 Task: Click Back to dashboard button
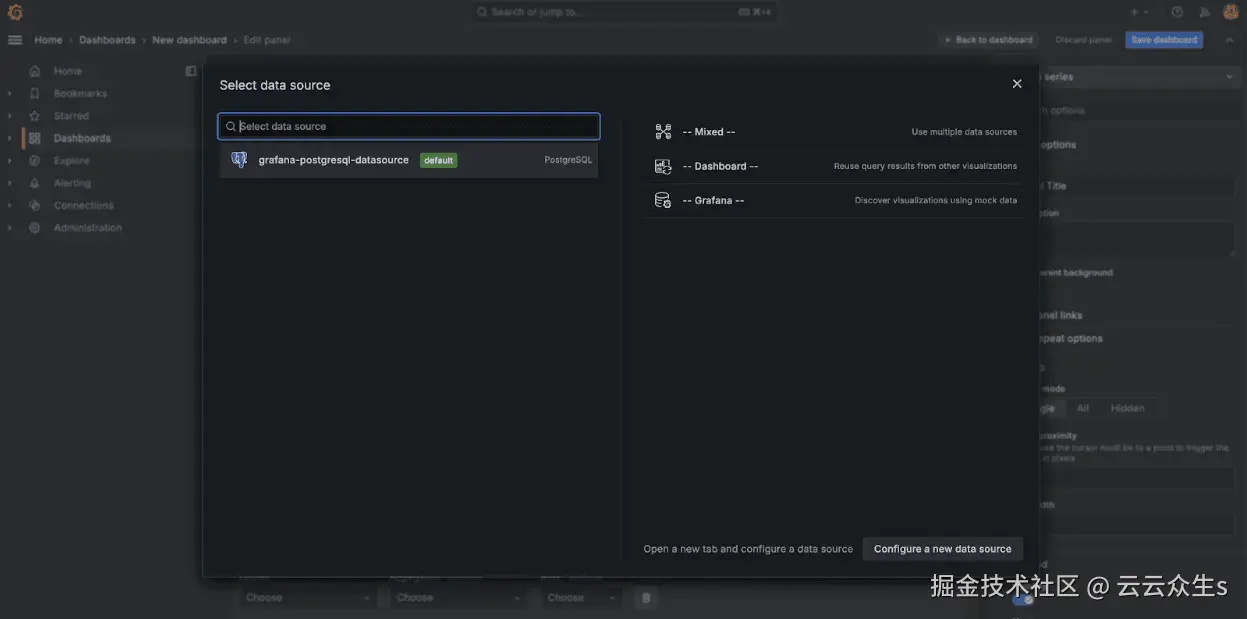tap(989, 40)
